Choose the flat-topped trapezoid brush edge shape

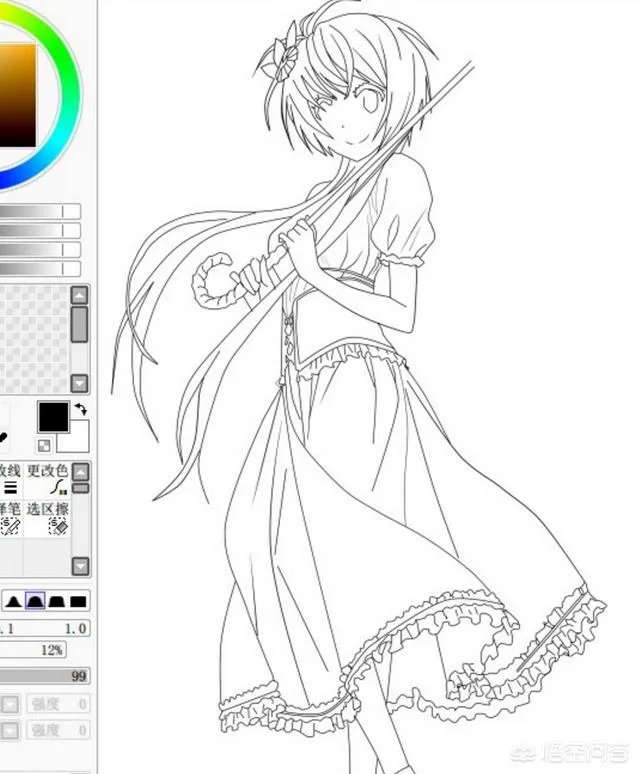[x=57, y=601]
